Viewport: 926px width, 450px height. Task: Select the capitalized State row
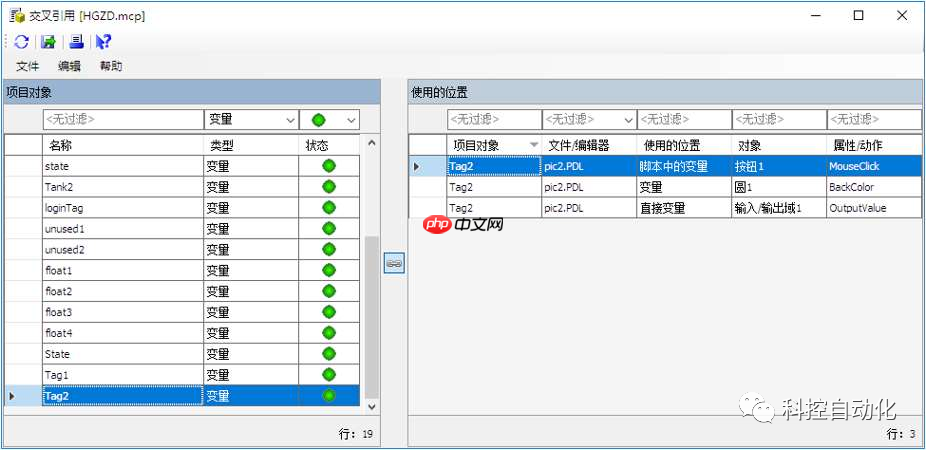pos(182,354)
